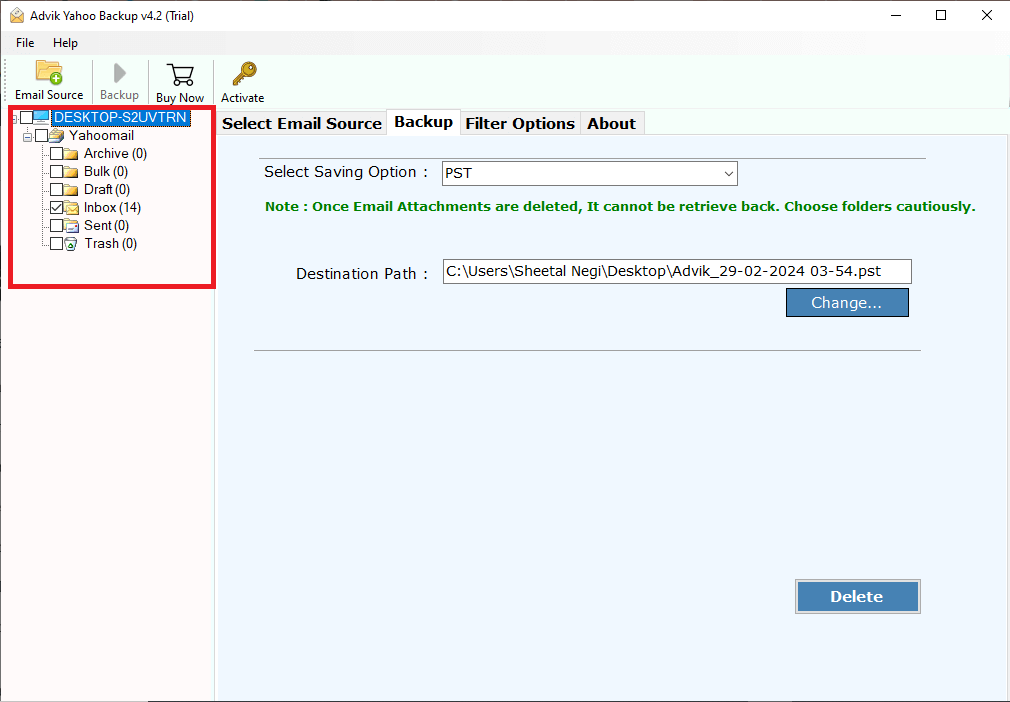Click the Email Source folder icon

[49, 73]
